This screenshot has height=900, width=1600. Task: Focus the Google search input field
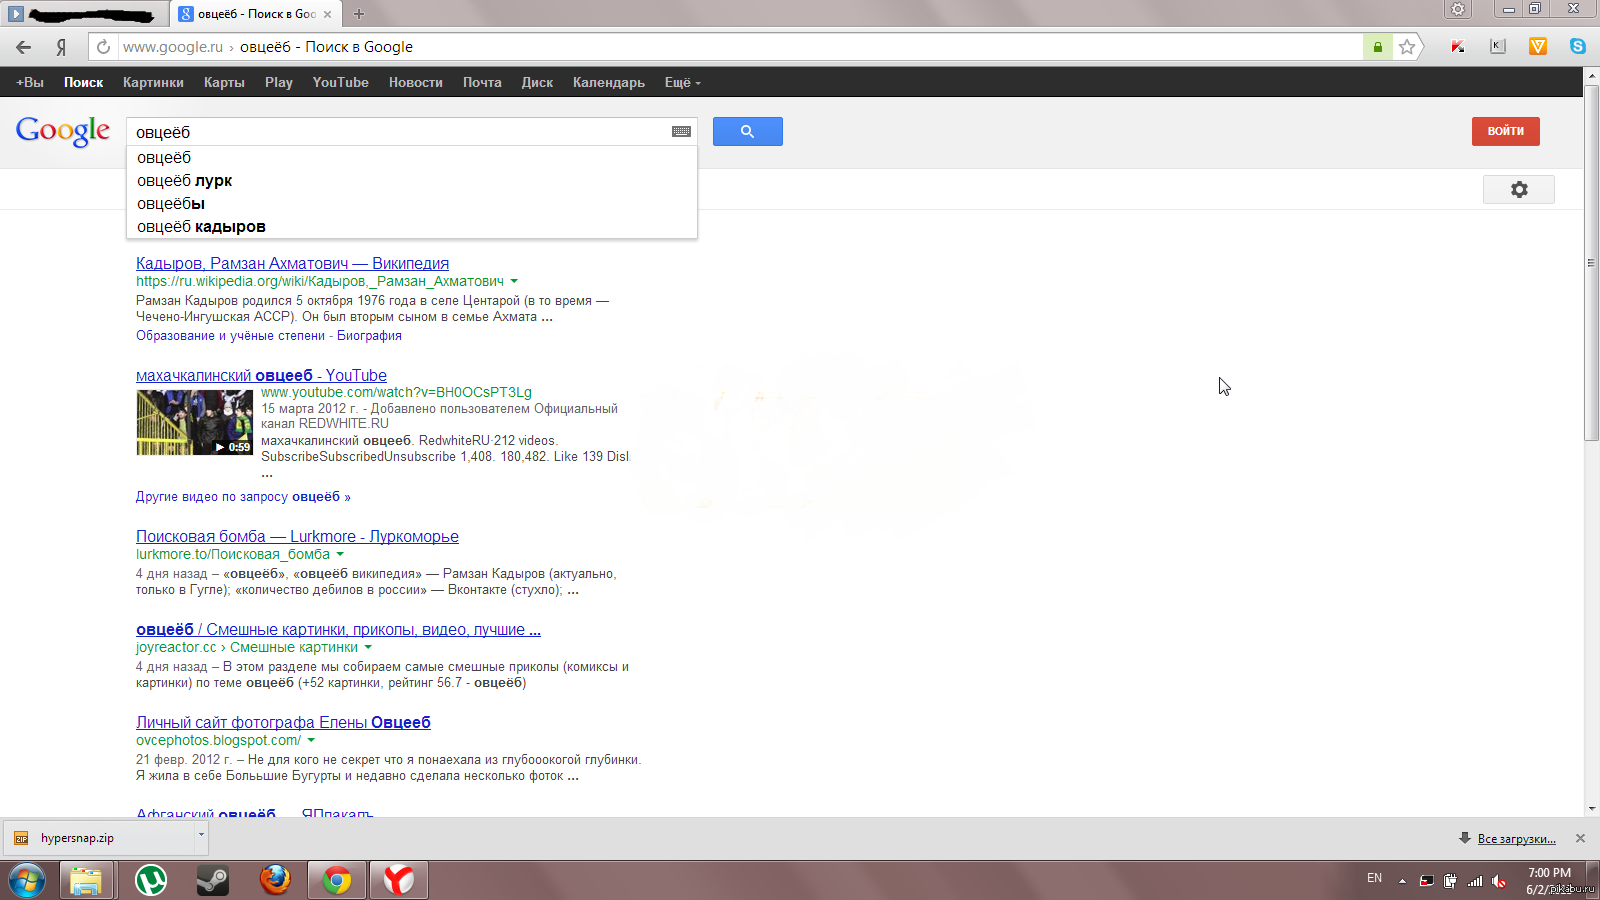pyautogui.click(x=400, y=132)
